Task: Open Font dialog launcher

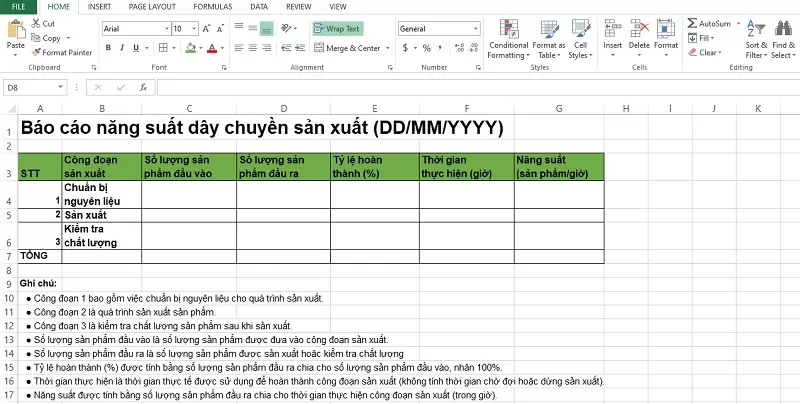Action: (224, 67)
